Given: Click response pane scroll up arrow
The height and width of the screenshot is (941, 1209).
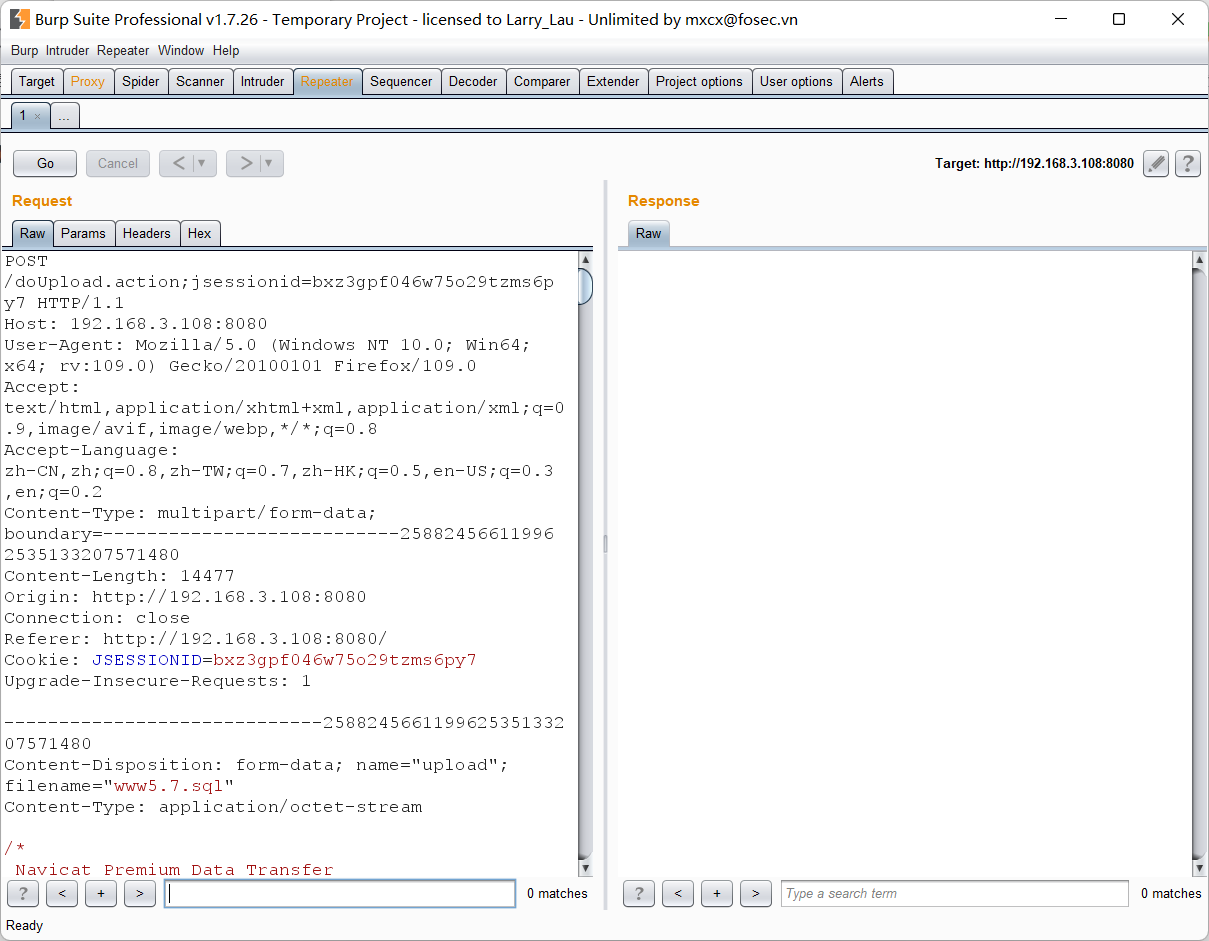Looking at the screenshot, I should (x=1200, y=260).
